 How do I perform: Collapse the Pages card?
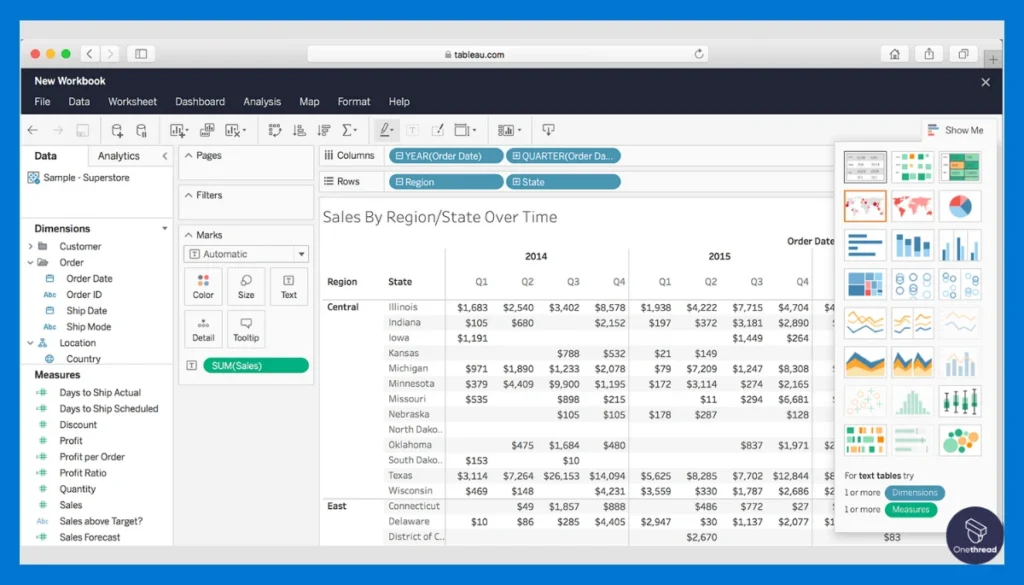click(188, 155)
